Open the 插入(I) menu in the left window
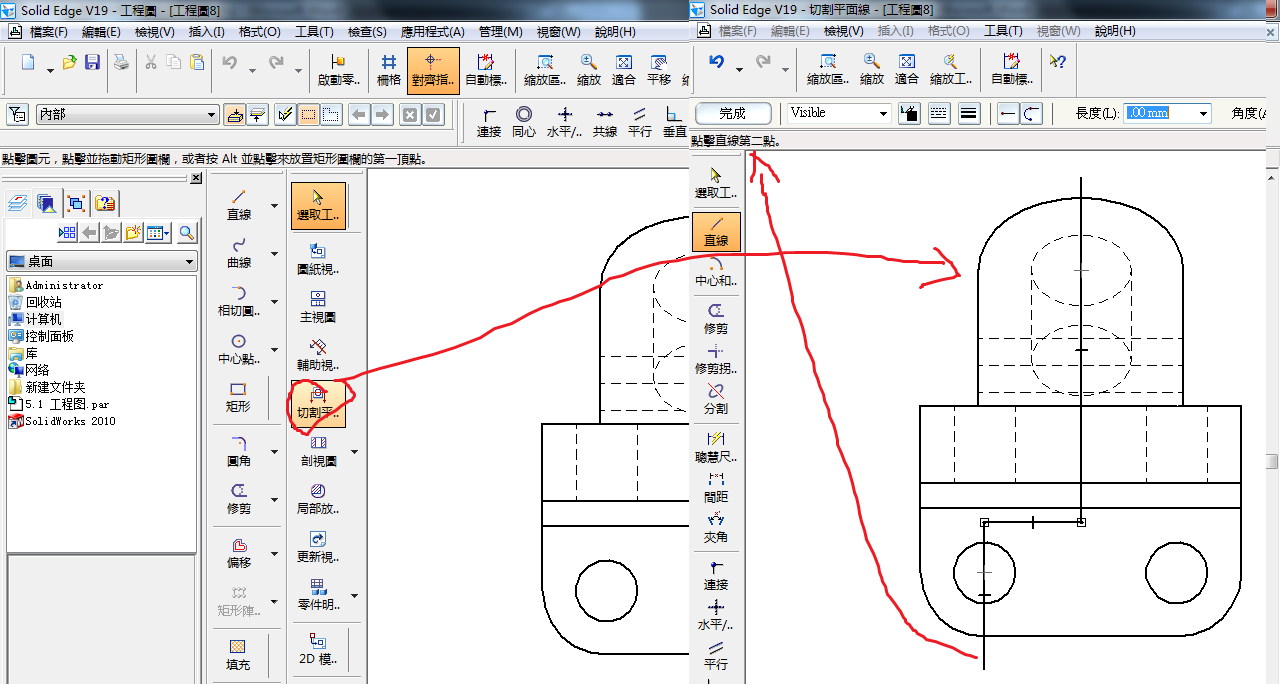 pos(208,31)
